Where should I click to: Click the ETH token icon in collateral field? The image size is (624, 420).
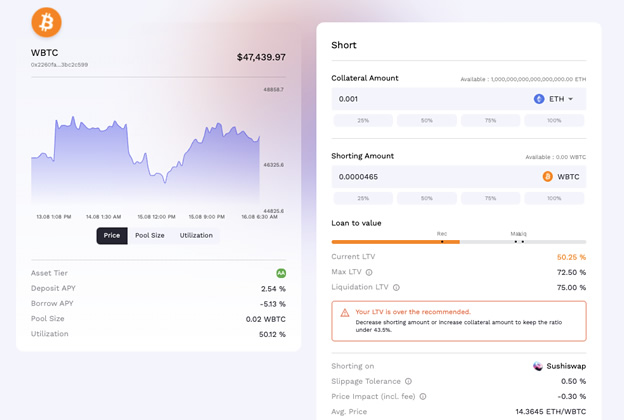[x=539, y=99]
